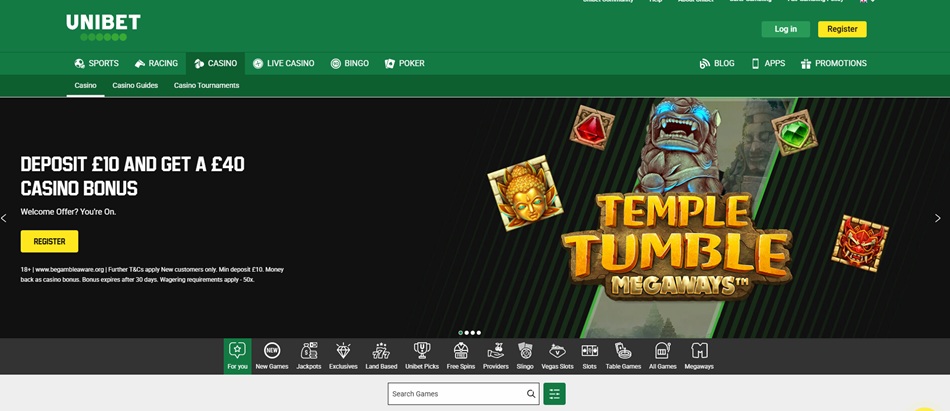This screenshot has width=950, height=411.
Task: Show the previous banner slide arrow
Action: pos(4,218)
